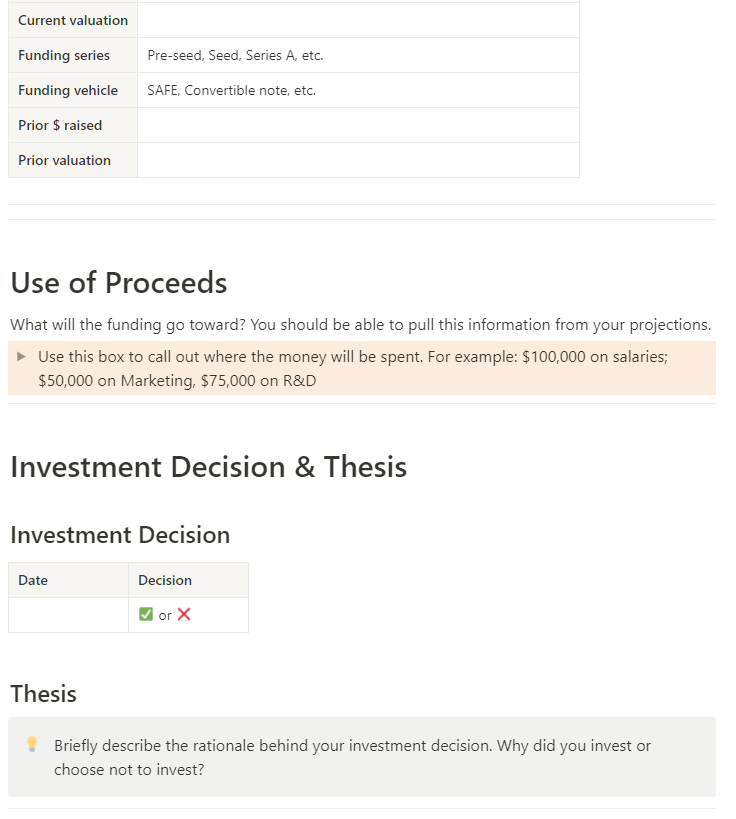Viewport: 736px width, 819px height.
Task: Click the red X emoji in Decision cell
Action: coord(184,614)
